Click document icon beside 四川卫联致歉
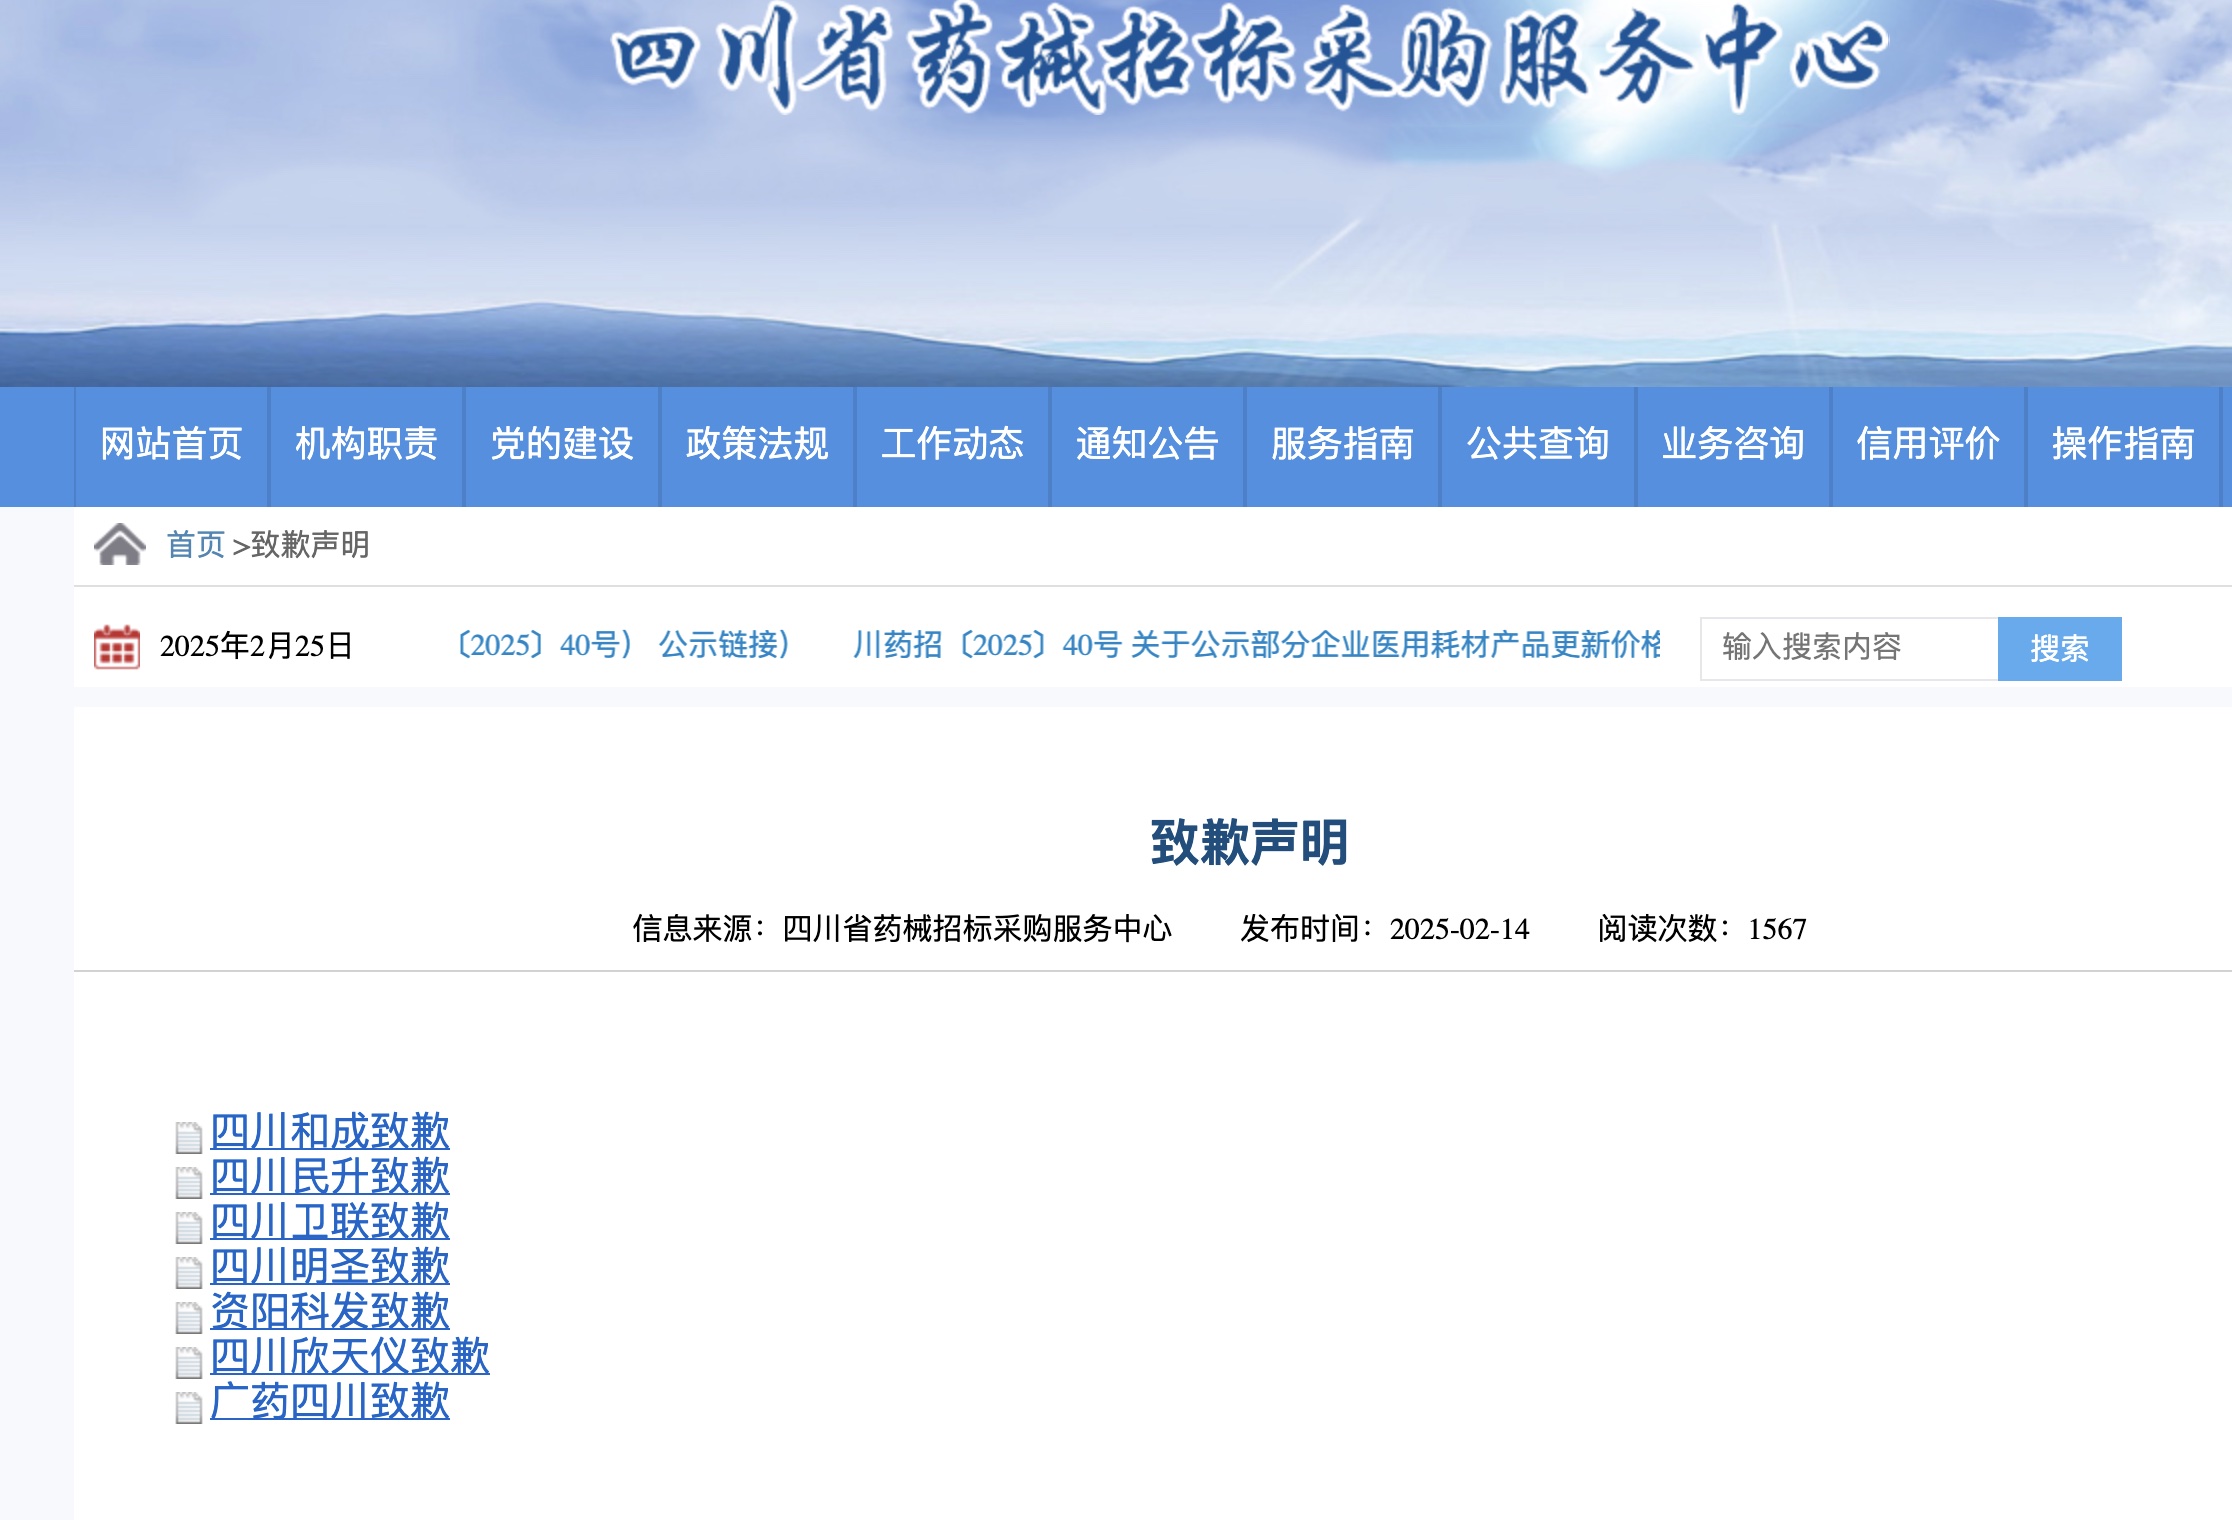 (x=188, y=1227)
